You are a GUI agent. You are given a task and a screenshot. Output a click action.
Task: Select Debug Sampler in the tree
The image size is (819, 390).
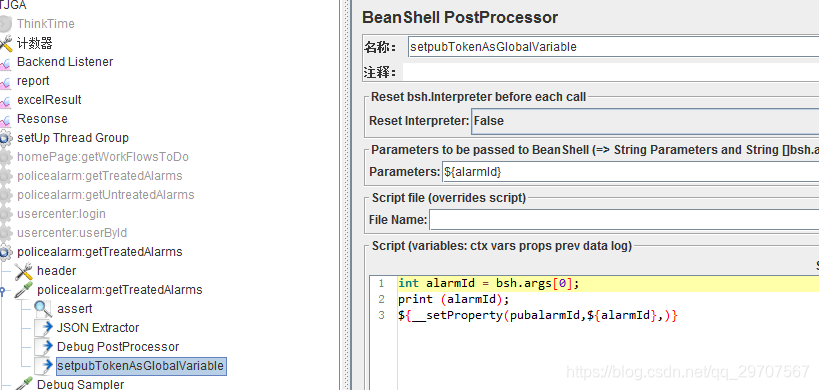coord(80,384)
